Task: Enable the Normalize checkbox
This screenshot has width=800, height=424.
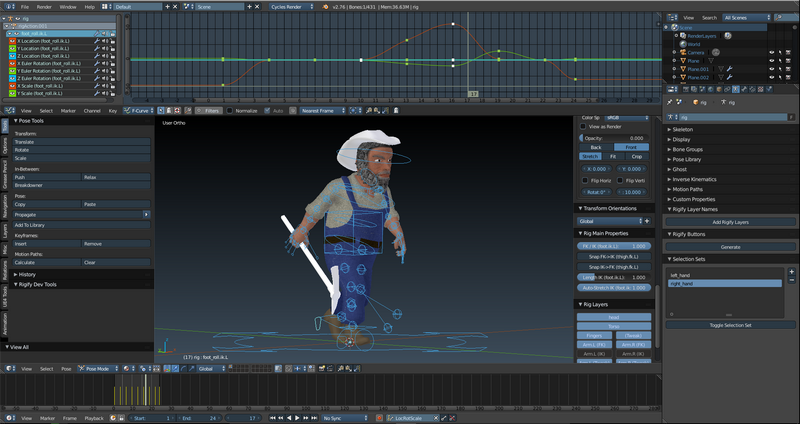Action: click(x=230, y=110)
